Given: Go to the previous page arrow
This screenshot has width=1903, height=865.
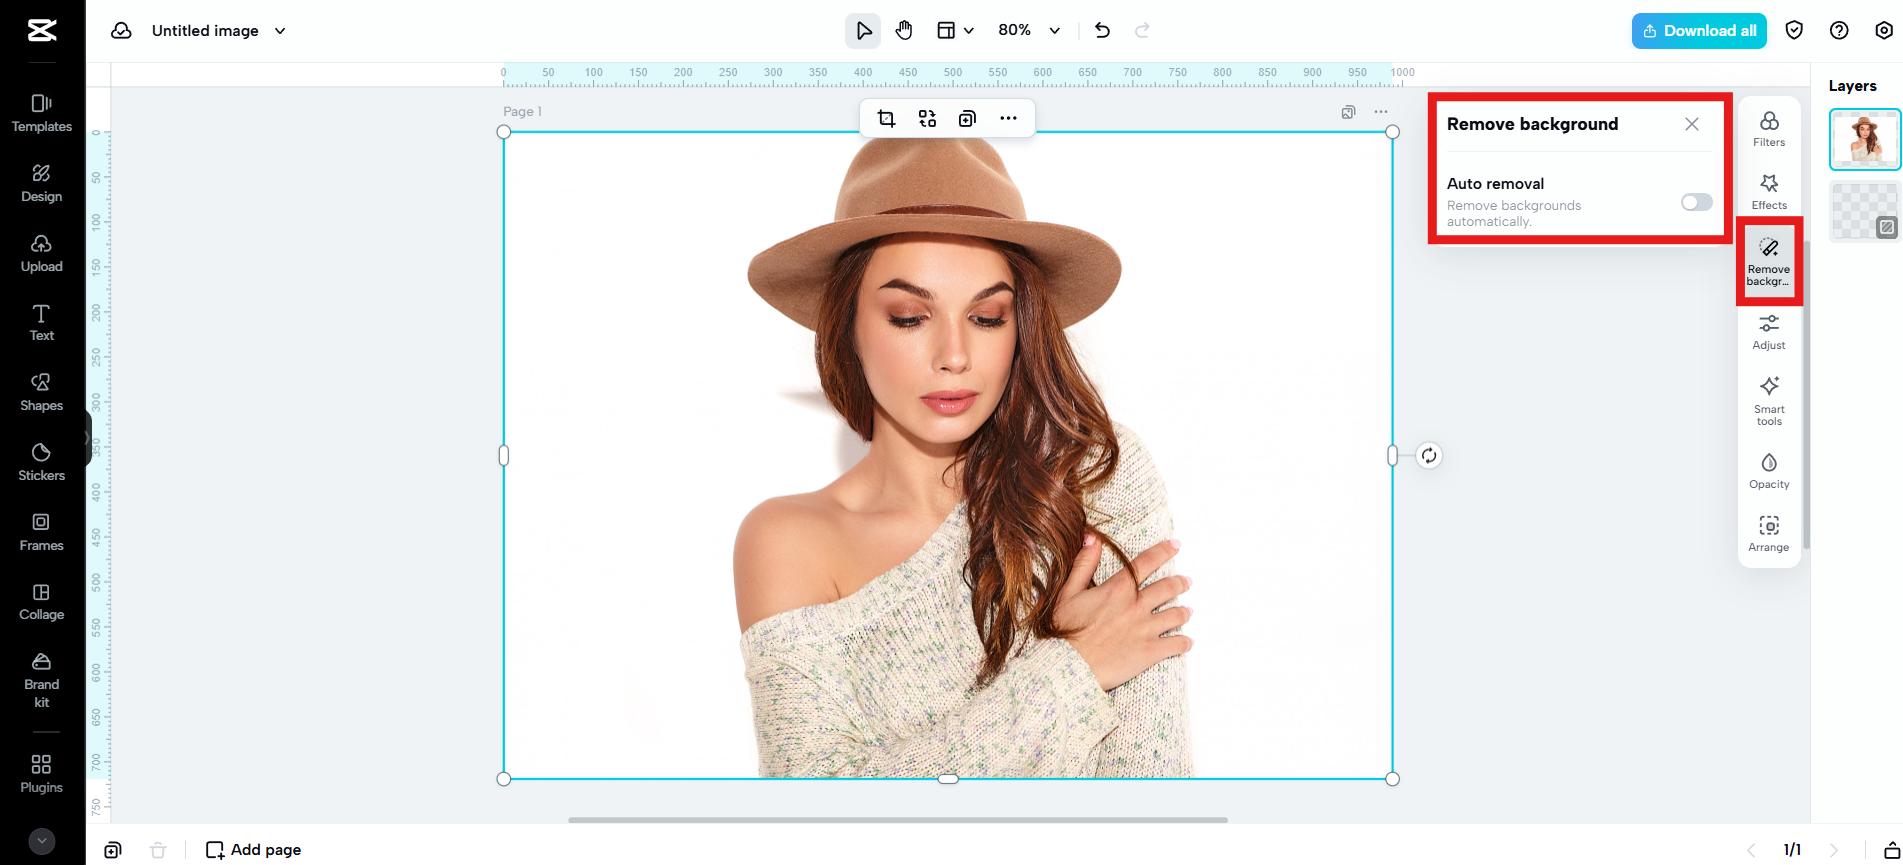Looking at the screenshot, I should tap(1751, 850).
